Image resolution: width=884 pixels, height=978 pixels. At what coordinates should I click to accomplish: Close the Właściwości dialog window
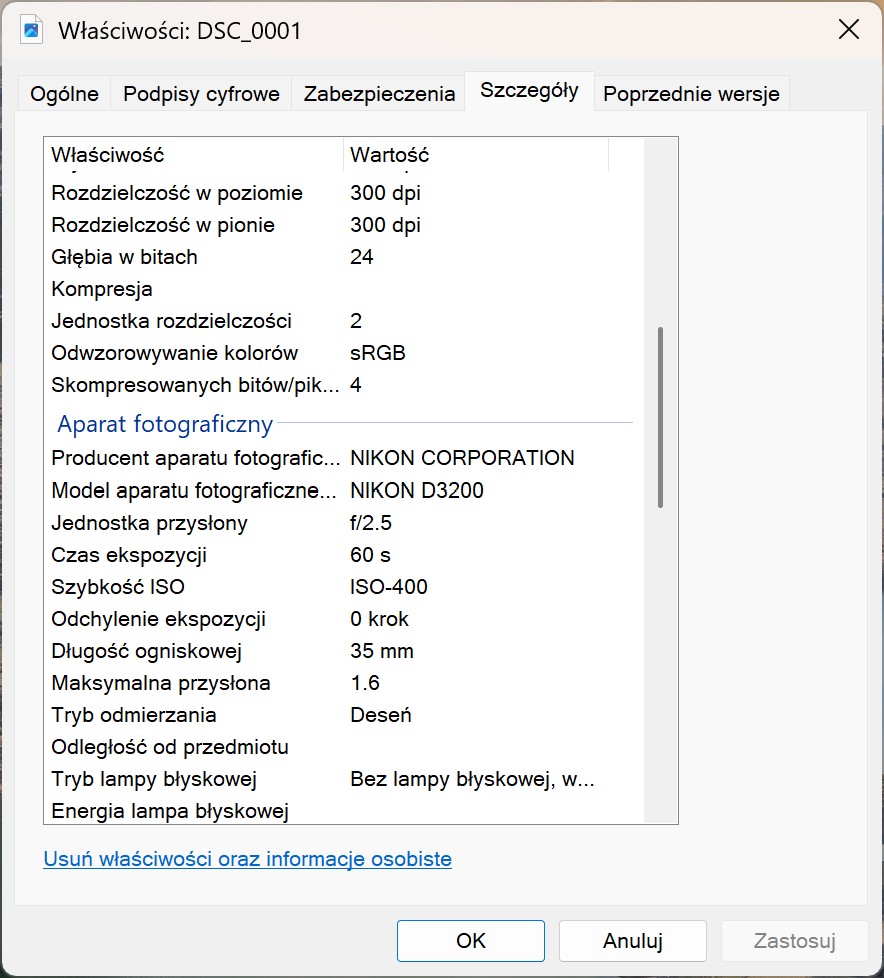[x=848, y=29]
